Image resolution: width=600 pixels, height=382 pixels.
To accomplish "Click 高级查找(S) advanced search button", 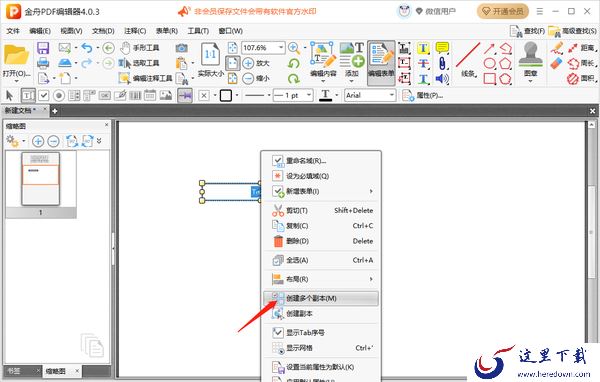I will [572, 31].
